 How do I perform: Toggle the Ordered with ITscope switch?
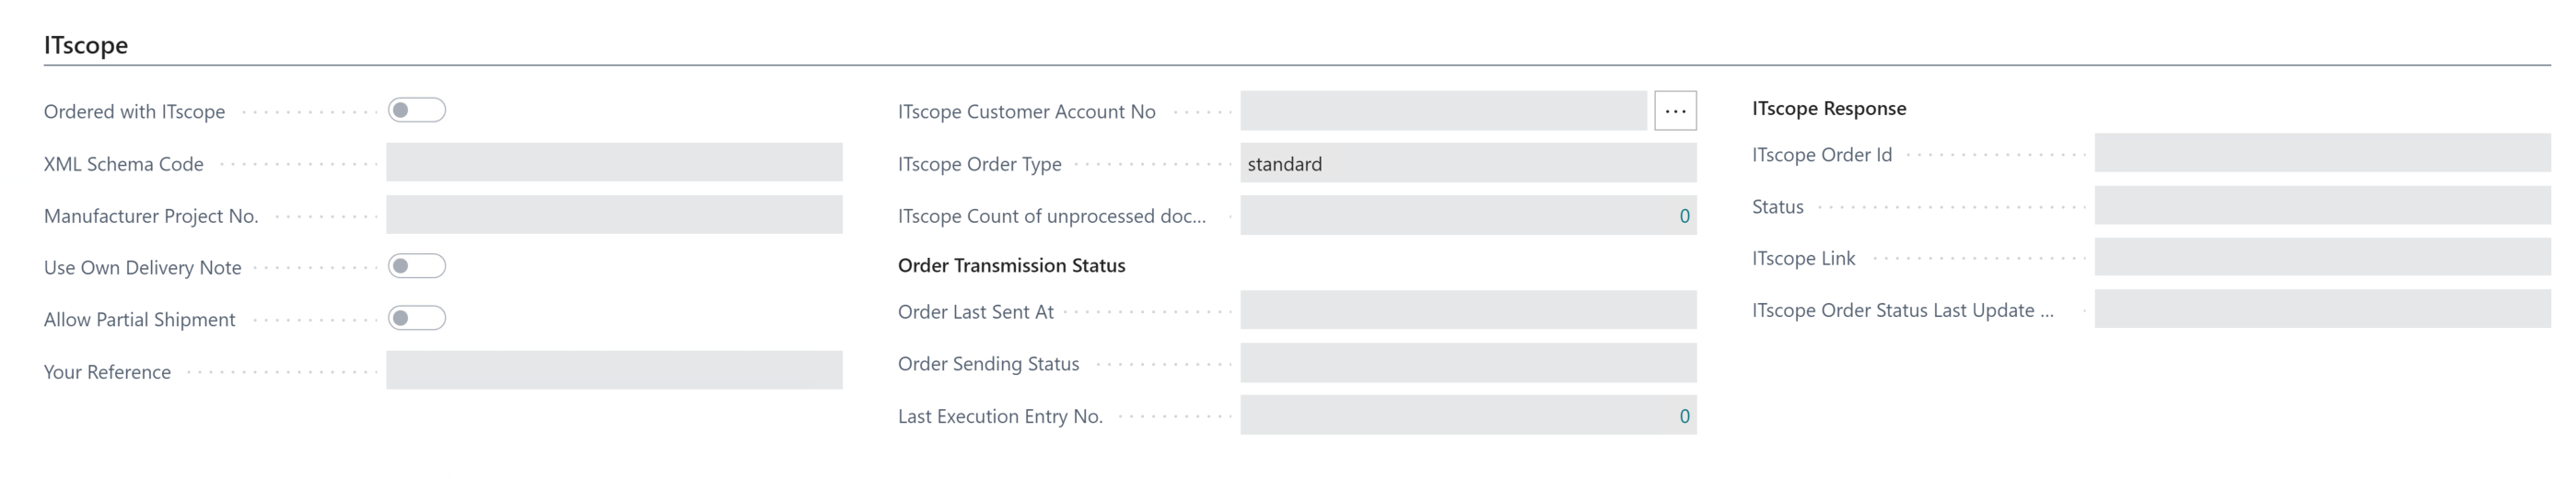(416, 110)
